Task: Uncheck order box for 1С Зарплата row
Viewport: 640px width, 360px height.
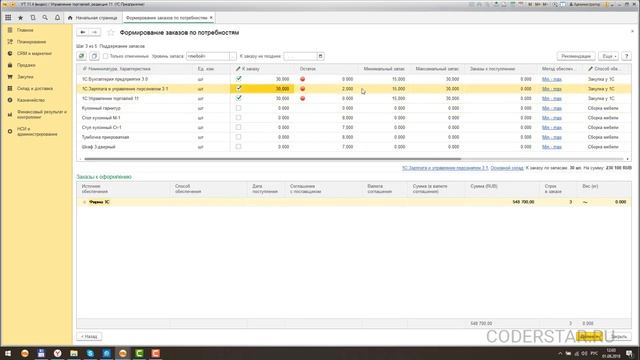Action: click(239, 89)
